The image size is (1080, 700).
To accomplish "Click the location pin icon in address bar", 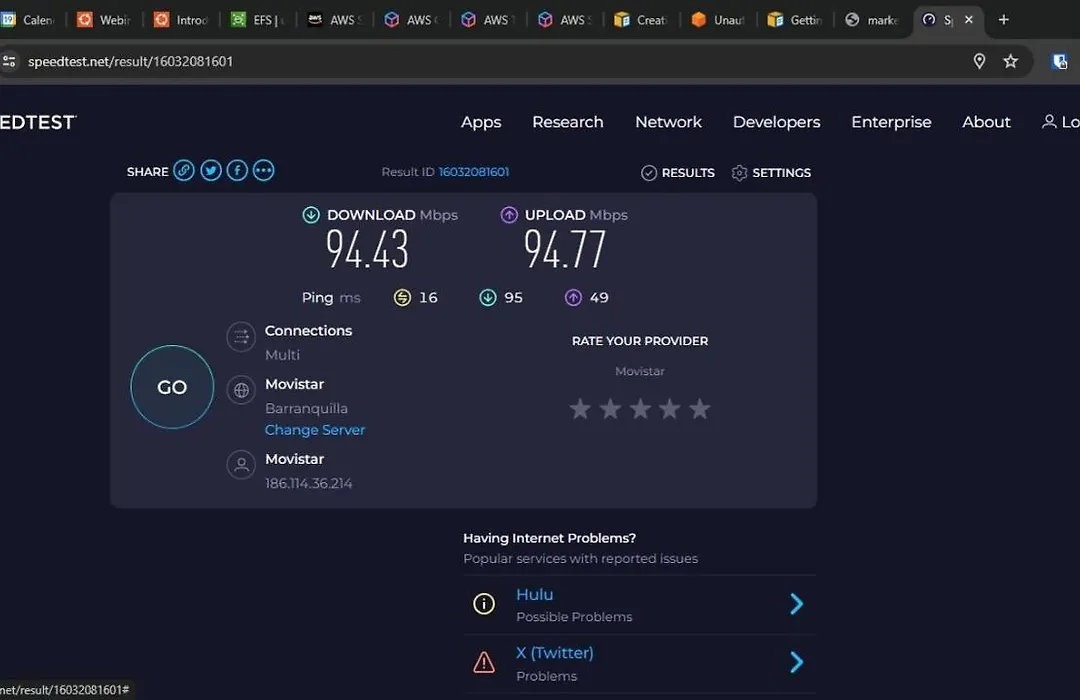I will click(x=979, y=61).
